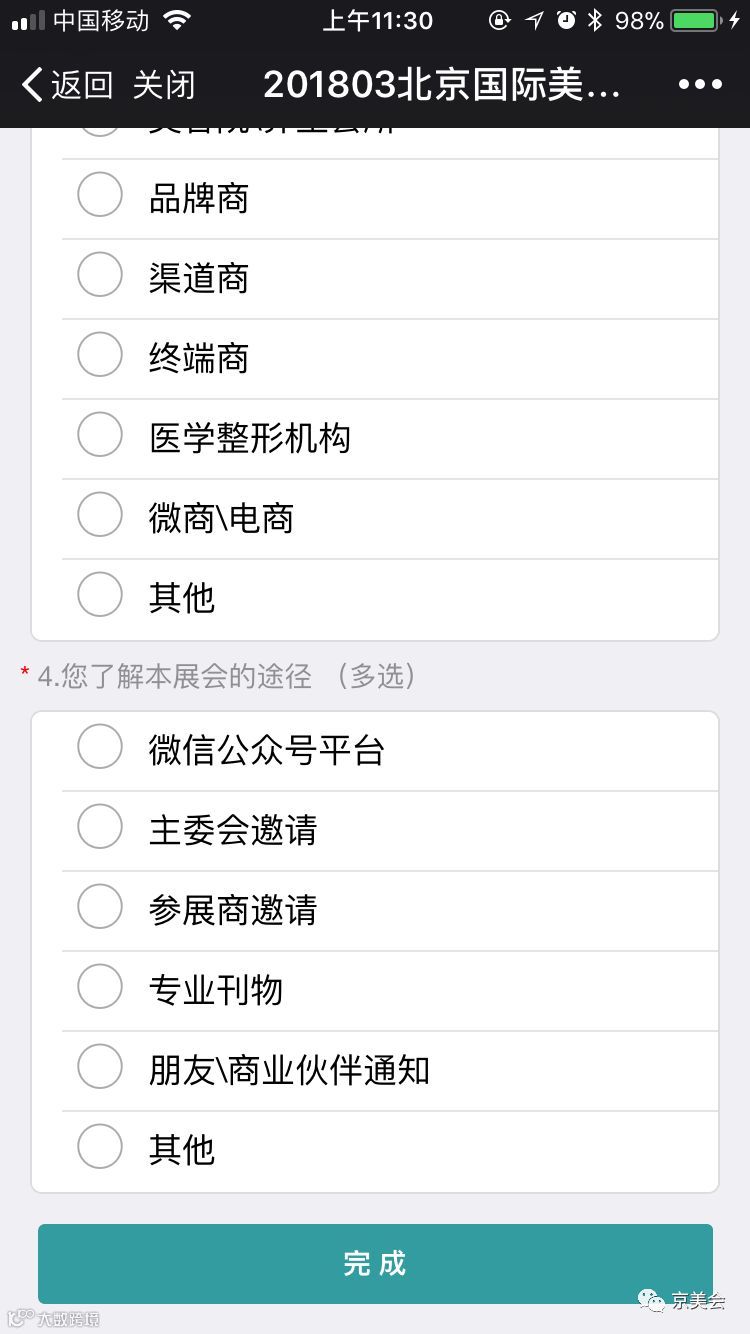The image size is (750, 1334).
Task: Tap the 完成 submit button
Action: point(375,1263)
